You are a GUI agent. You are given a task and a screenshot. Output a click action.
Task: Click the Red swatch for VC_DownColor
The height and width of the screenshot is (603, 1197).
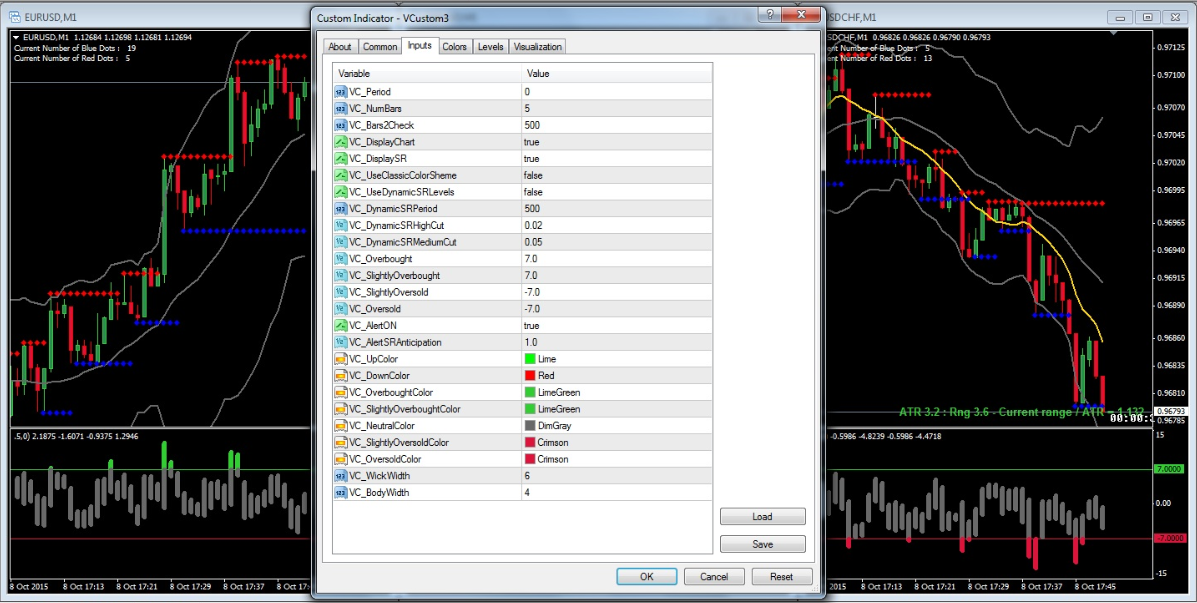530,376
